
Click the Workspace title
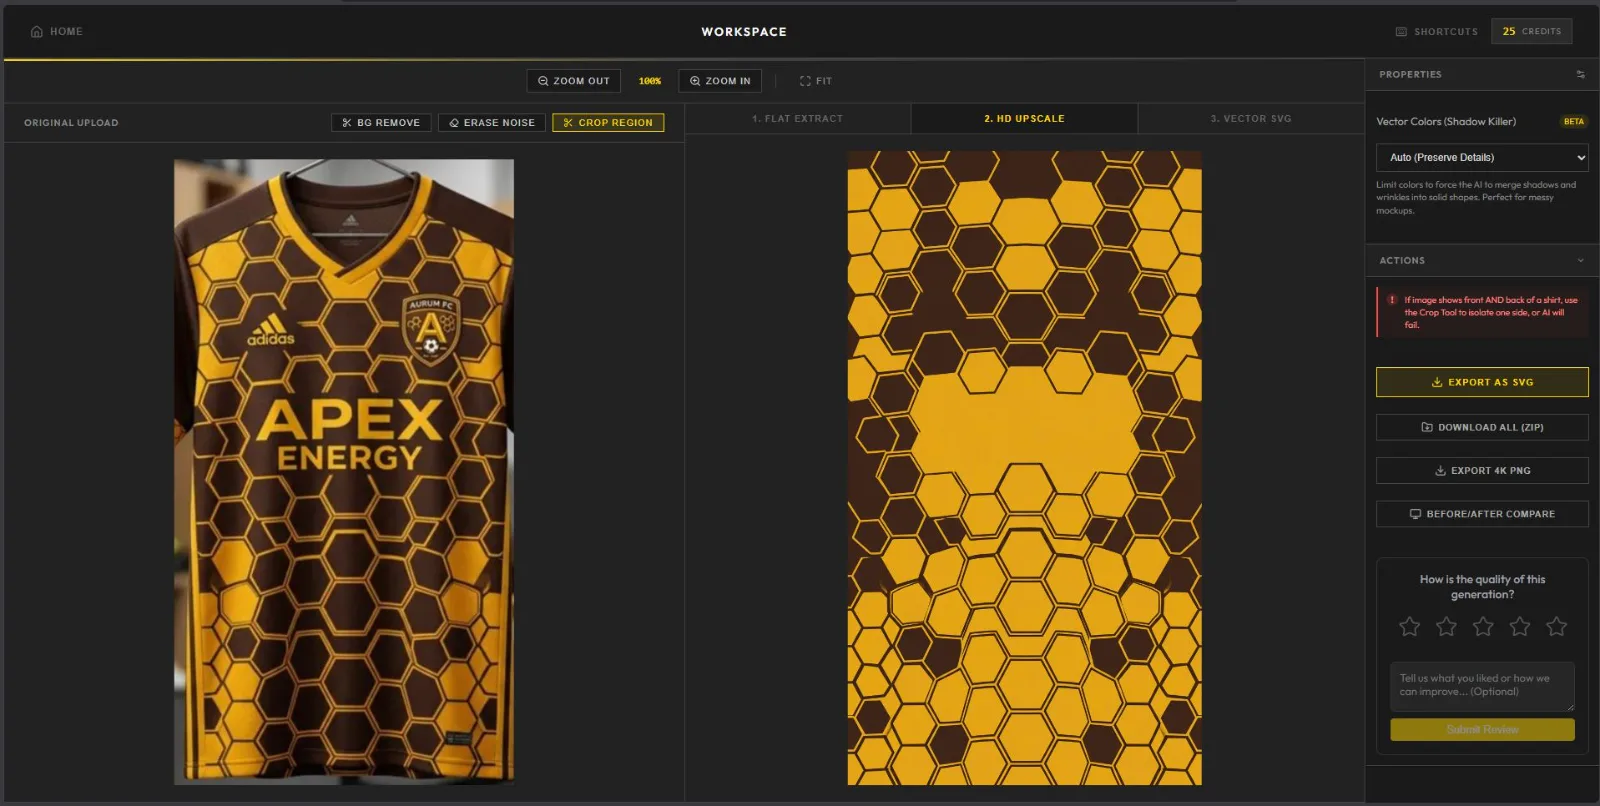tap(744, 32)
